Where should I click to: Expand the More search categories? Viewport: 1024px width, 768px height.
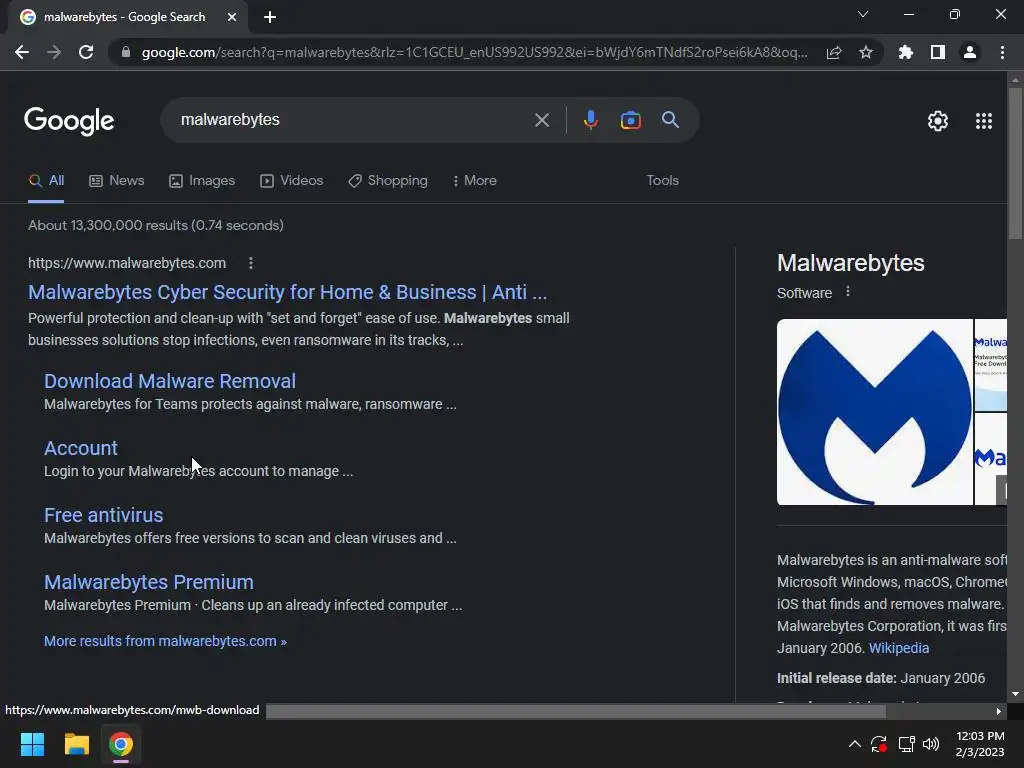[x=475, y=181]
